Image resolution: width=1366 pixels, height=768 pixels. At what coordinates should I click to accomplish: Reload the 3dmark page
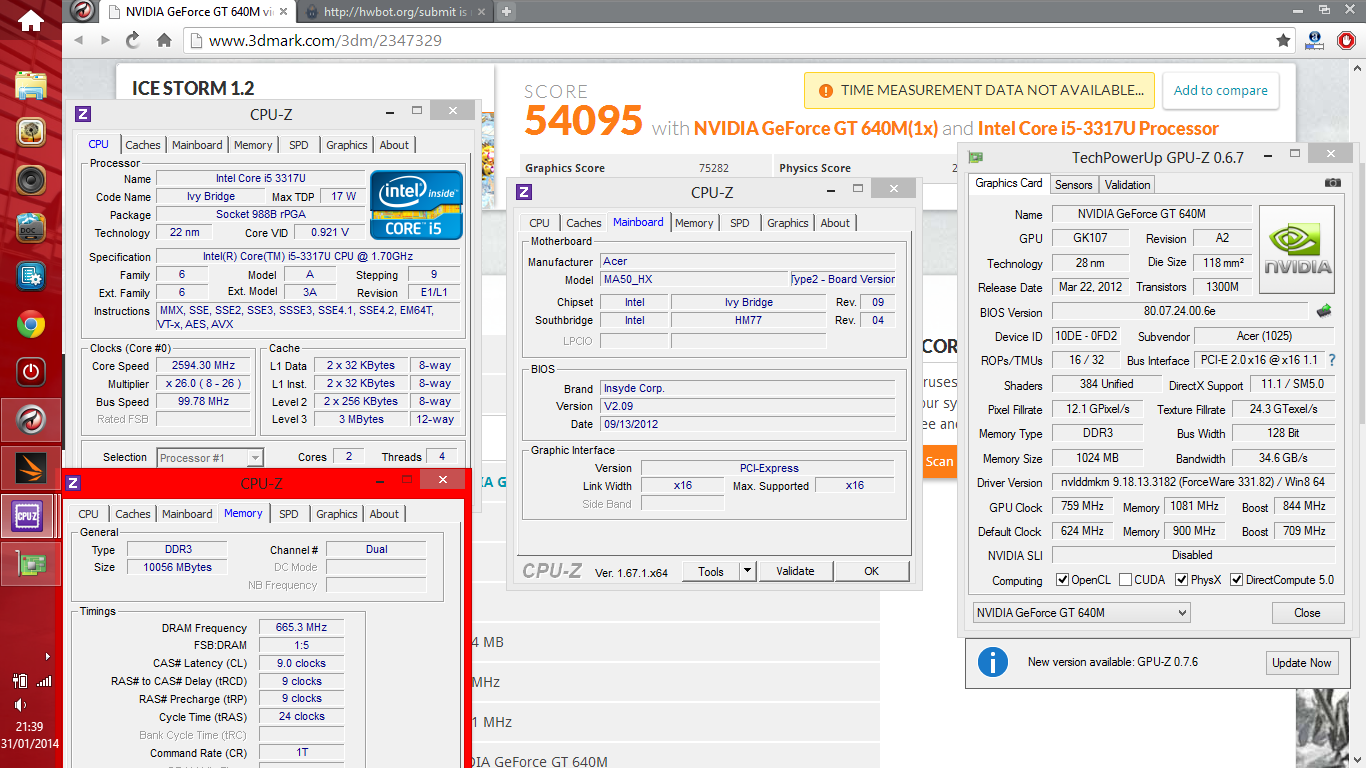click(133, 41)
